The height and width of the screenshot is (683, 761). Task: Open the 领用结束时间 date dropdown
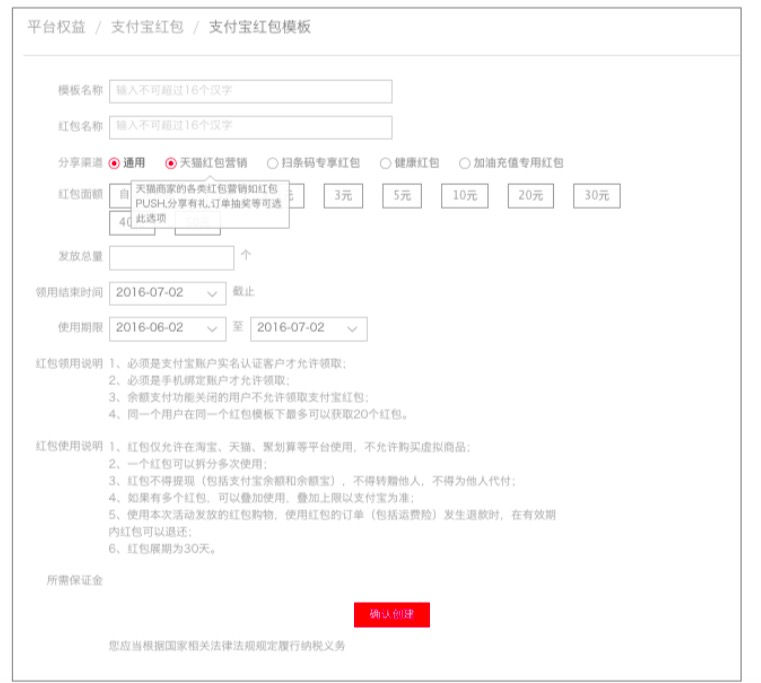click(x=167, y=293)
